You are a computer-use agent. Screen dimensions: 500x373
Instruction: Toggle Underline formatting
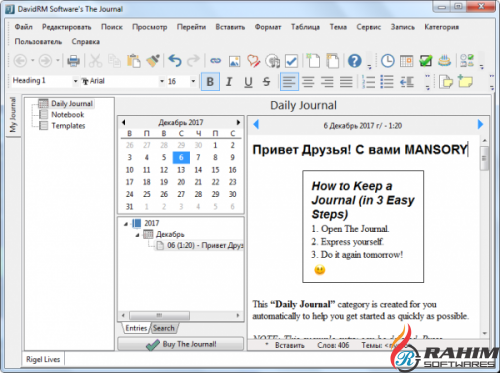tap(248, 82)
